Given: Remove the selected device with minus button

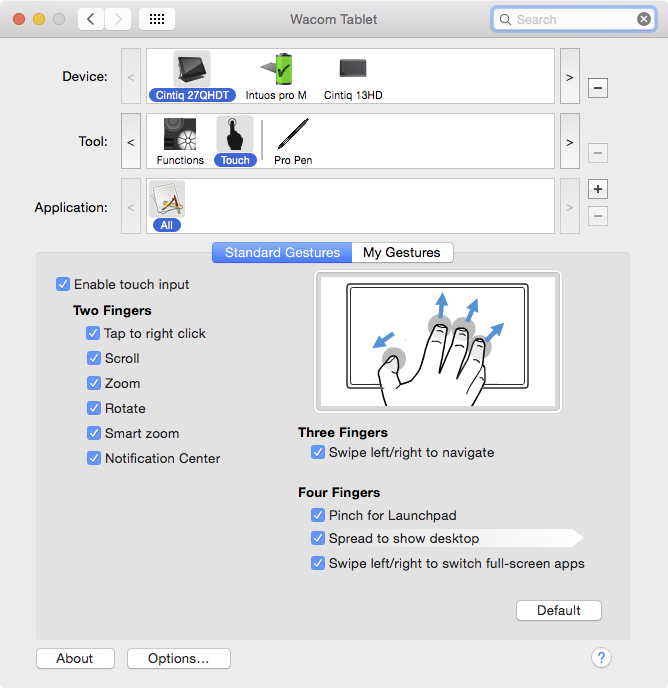Looking at the screenshot, I should click(597, 88).
